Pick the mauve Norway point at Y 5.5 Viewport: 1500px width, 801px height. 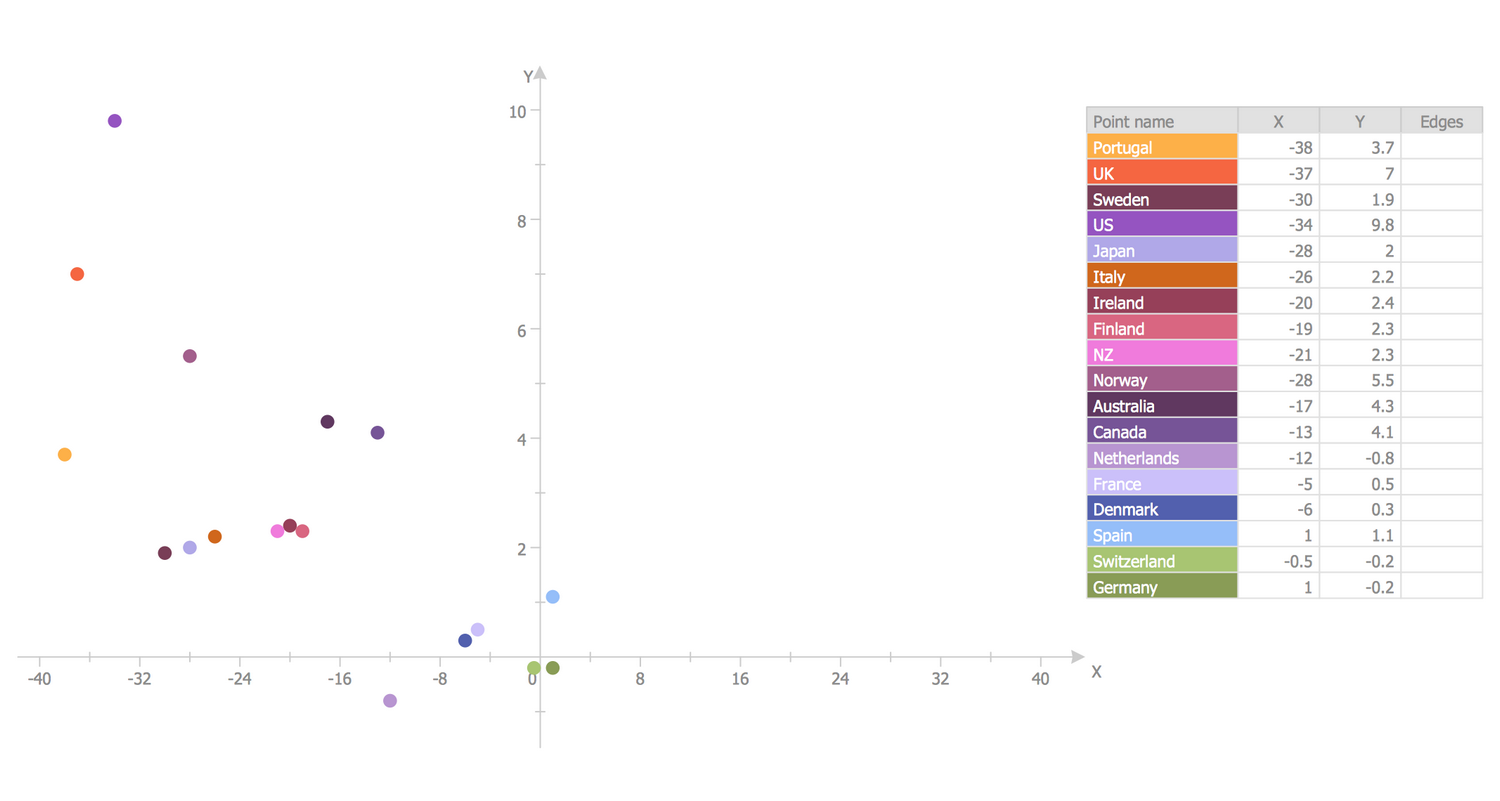click(190, 356)
